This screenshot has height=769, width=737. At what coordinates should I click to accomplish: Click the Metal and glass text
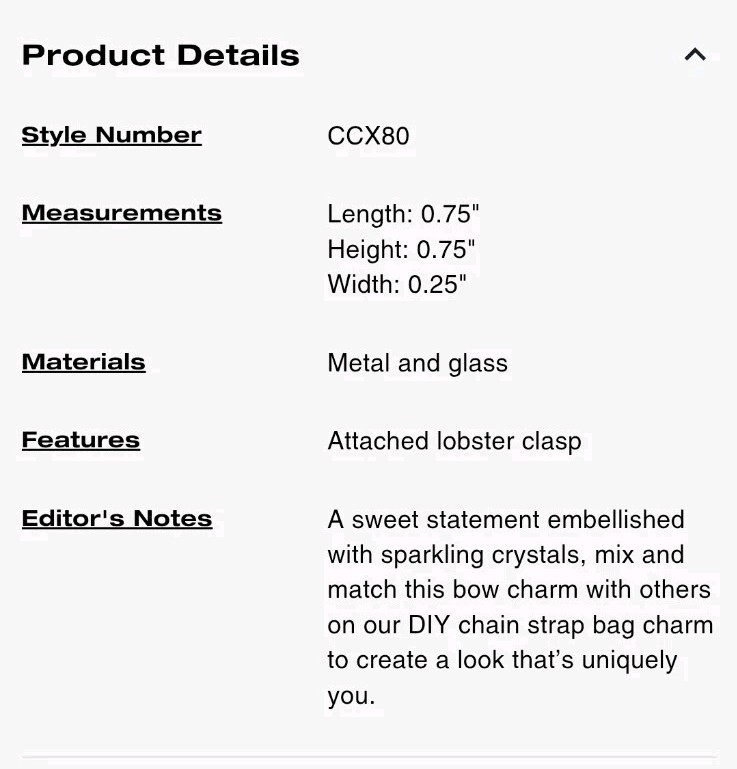coord(417,363)
